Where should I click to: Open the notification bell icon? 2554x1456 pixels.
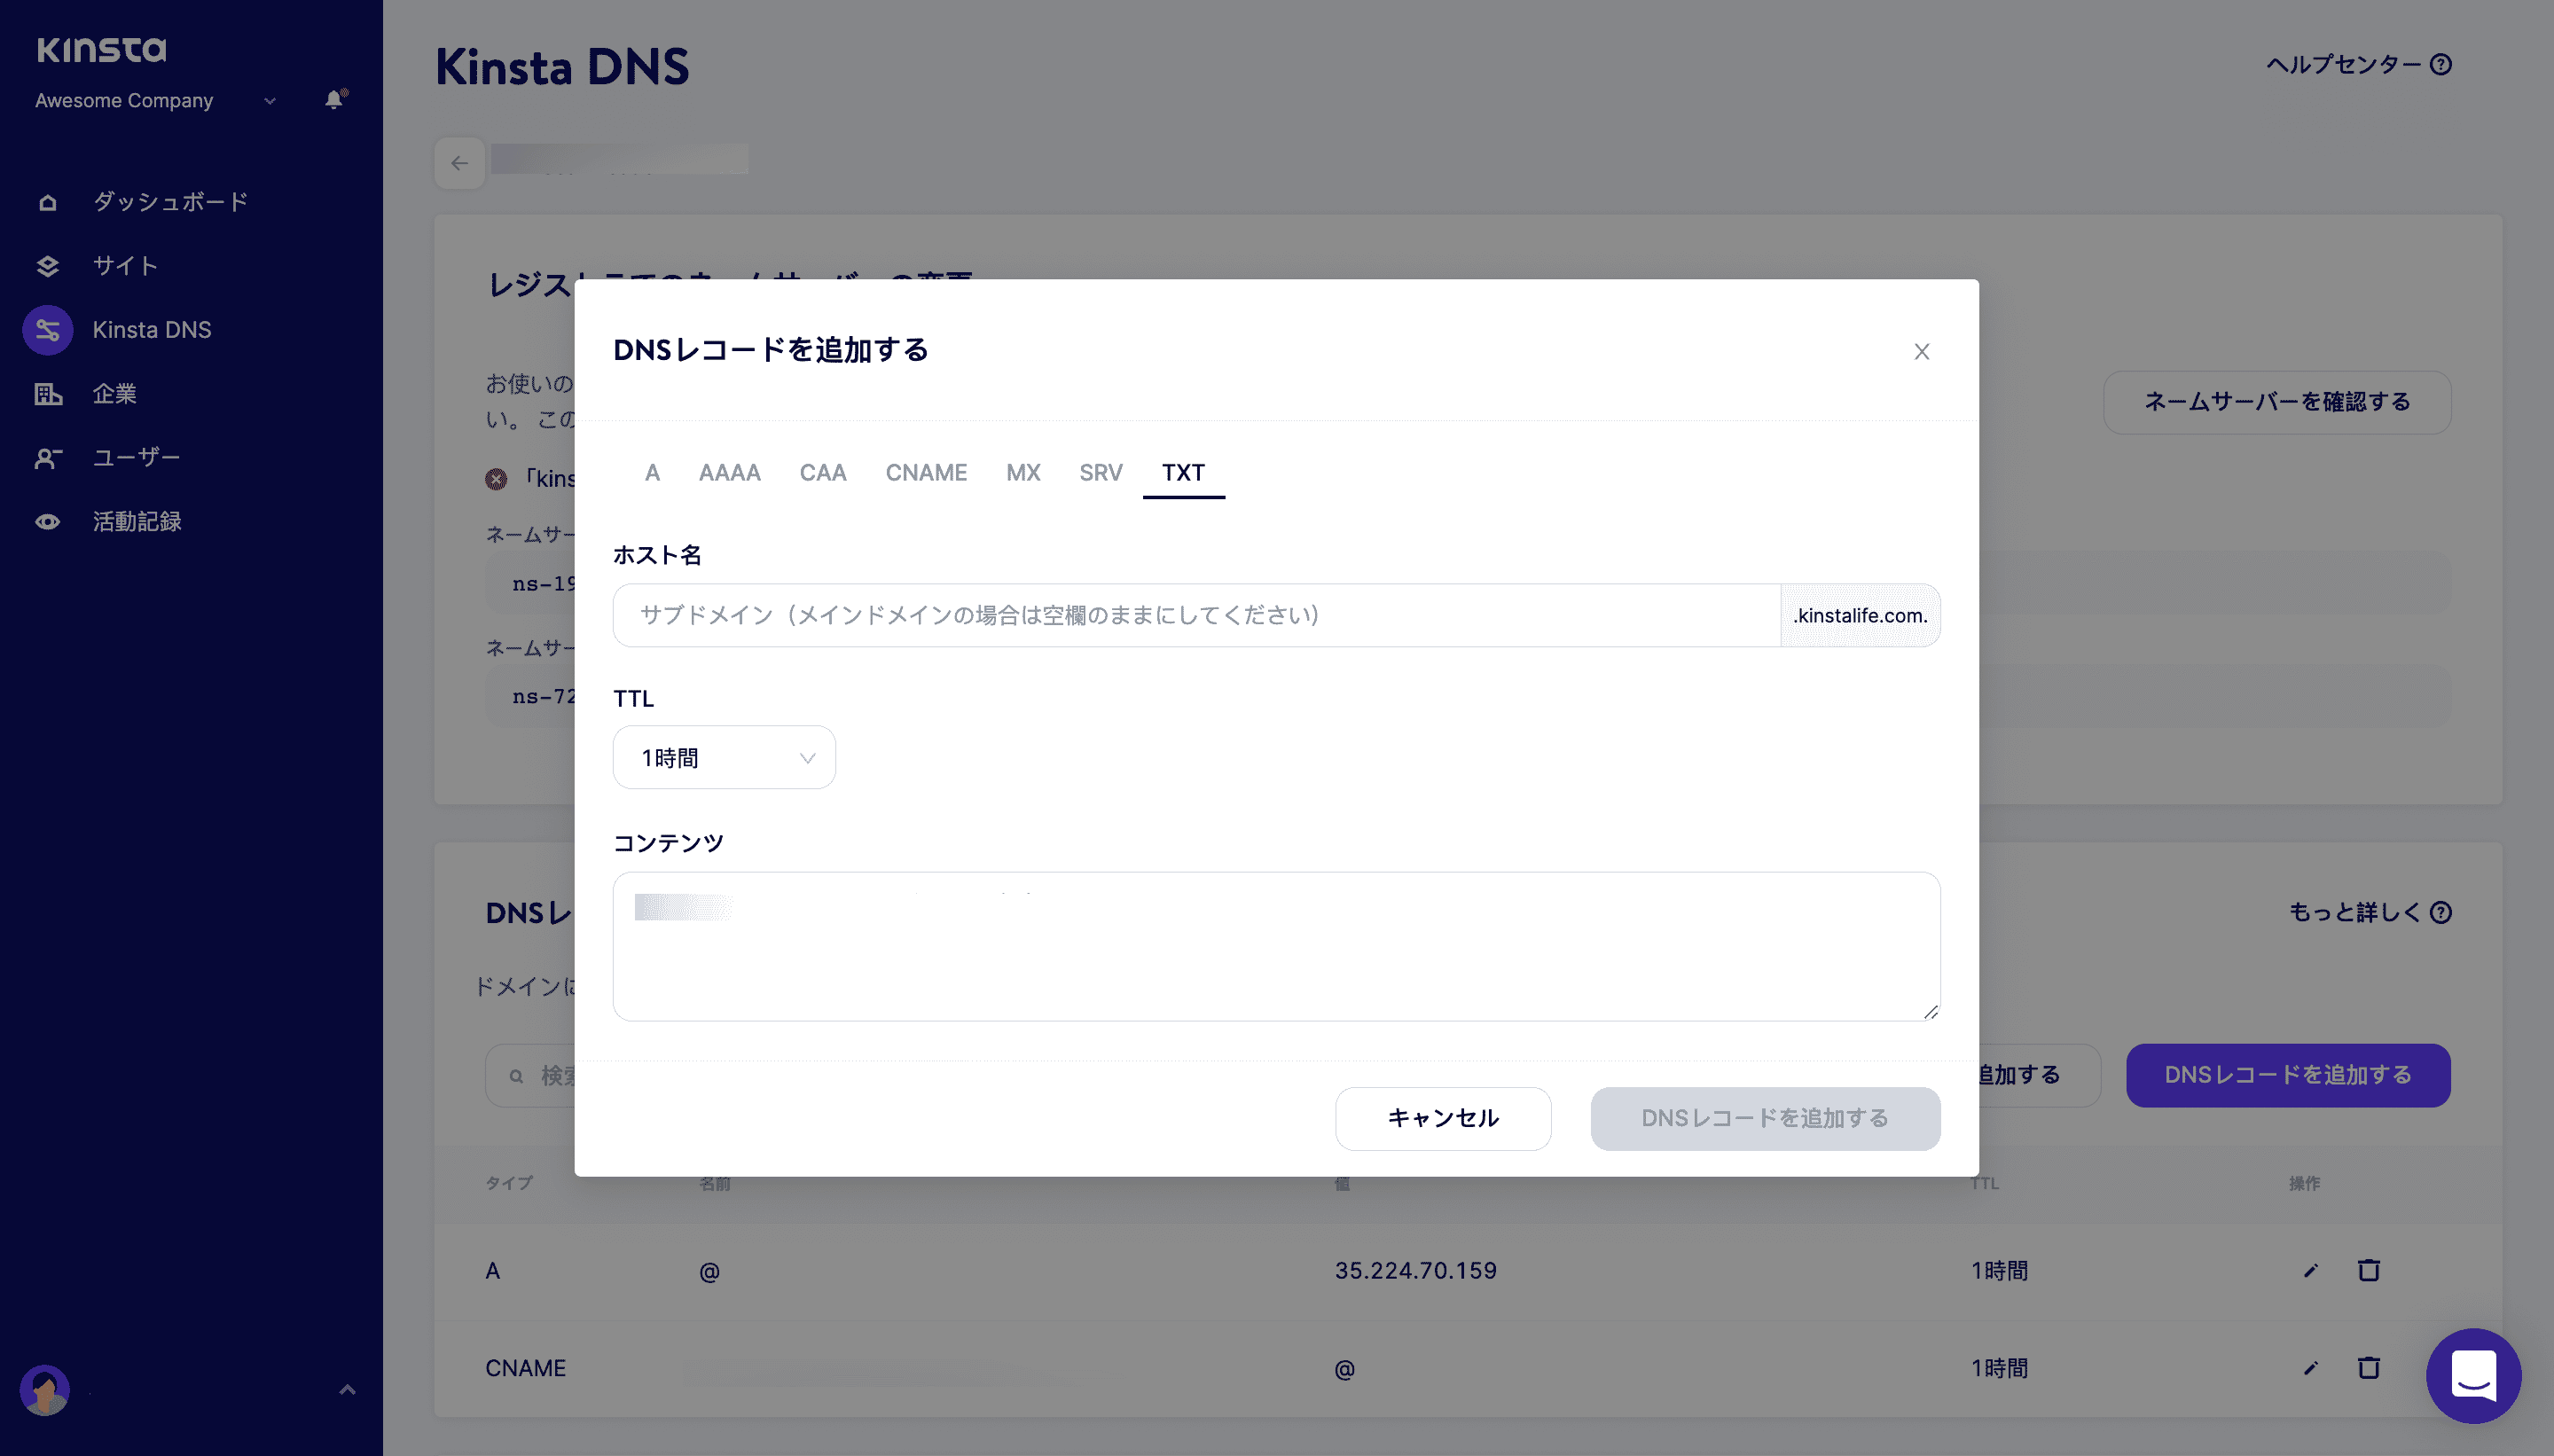333,100
